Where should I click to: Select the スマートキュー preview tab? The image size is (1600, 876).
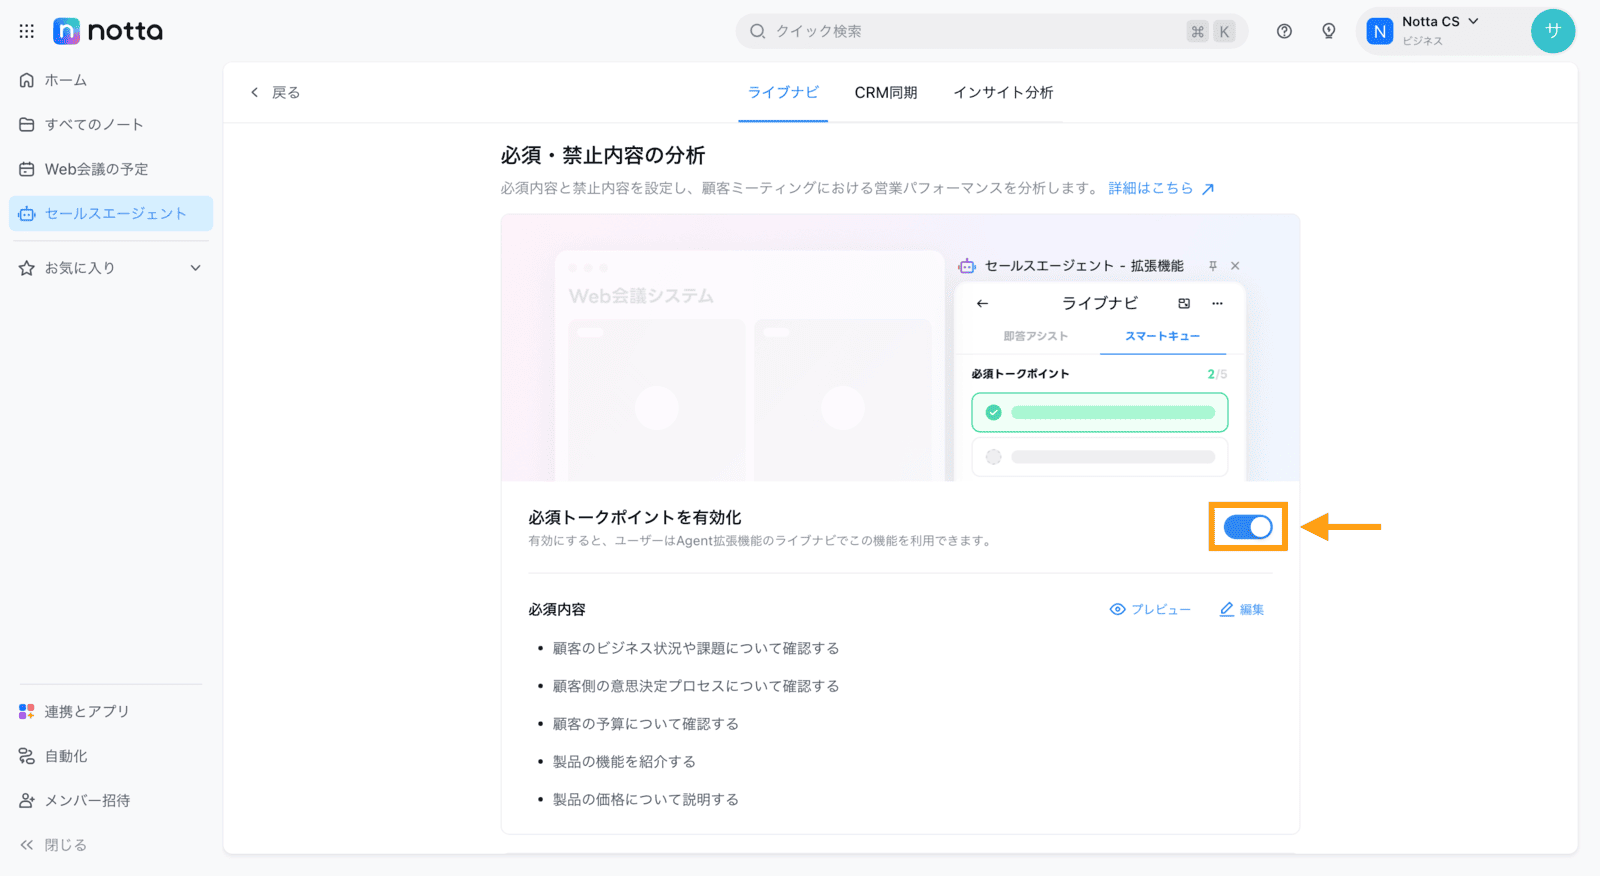(1162, 336)
